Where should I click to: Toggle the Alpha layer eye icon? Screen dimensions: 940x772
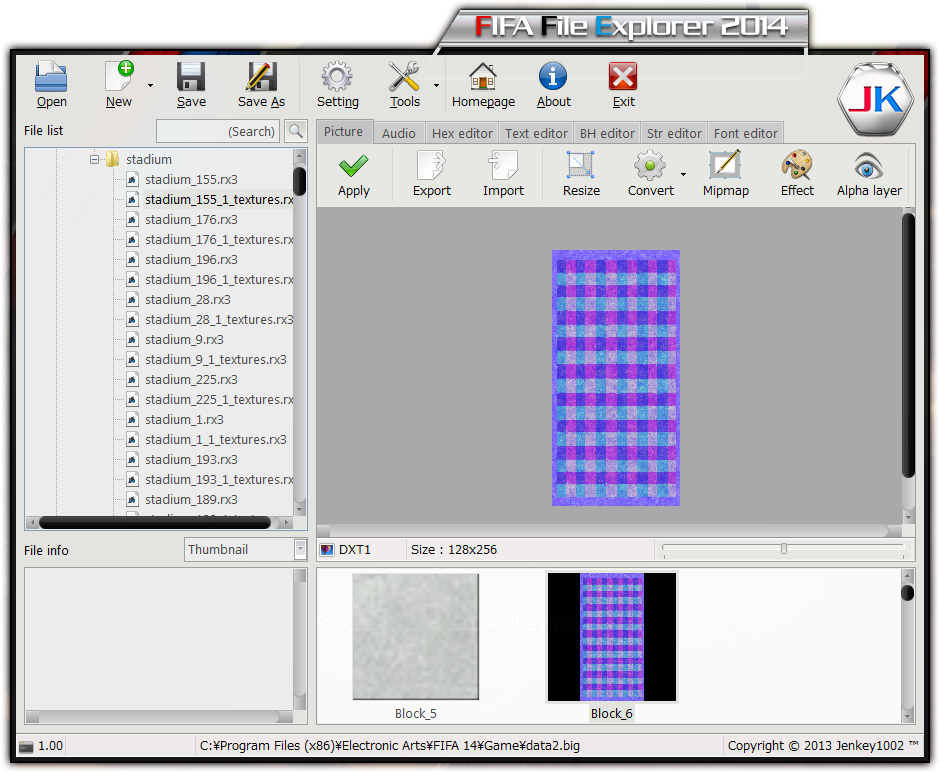coord(868,165)
